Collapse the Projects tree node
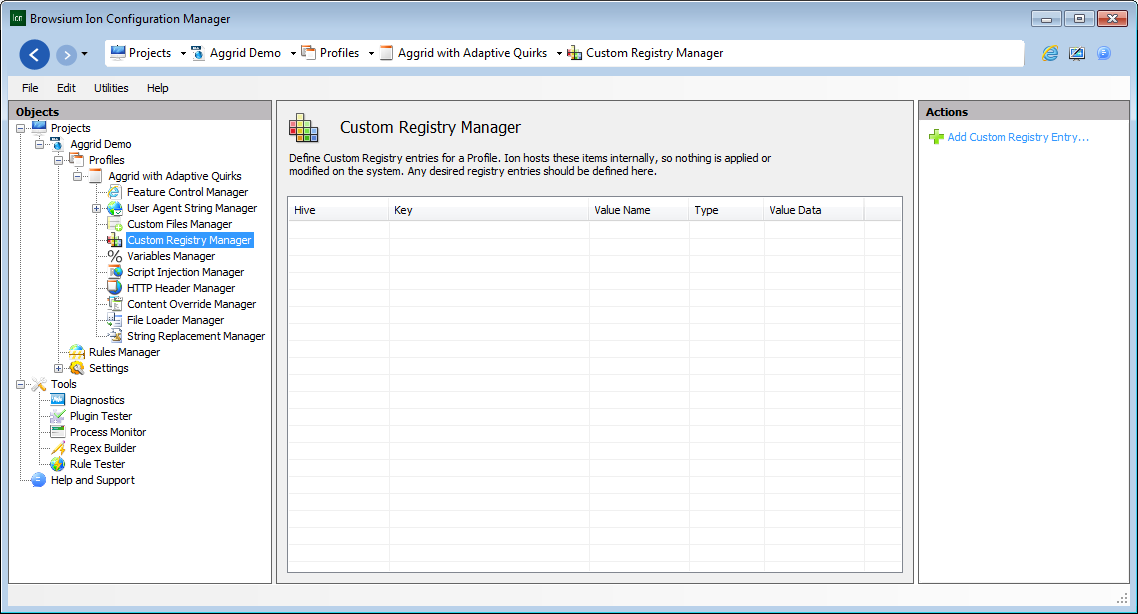 pyautogui.click(x=20, y=128)
